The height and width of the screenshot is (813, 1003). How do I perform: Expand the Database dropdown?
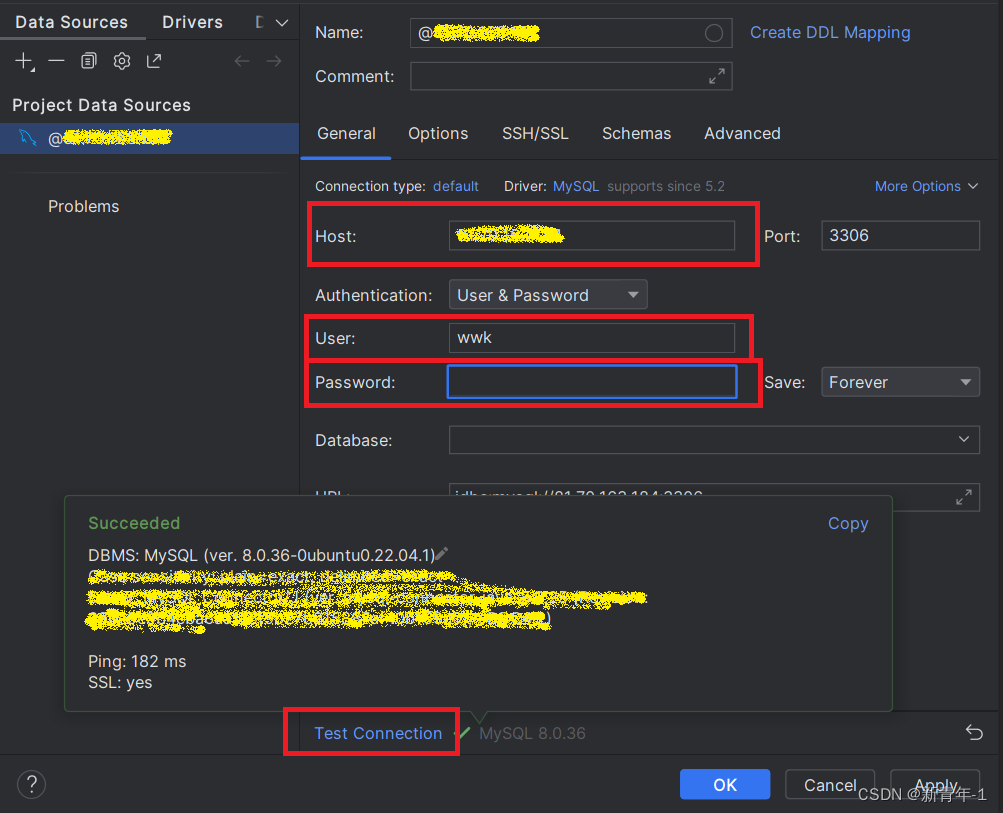(963, 440)
